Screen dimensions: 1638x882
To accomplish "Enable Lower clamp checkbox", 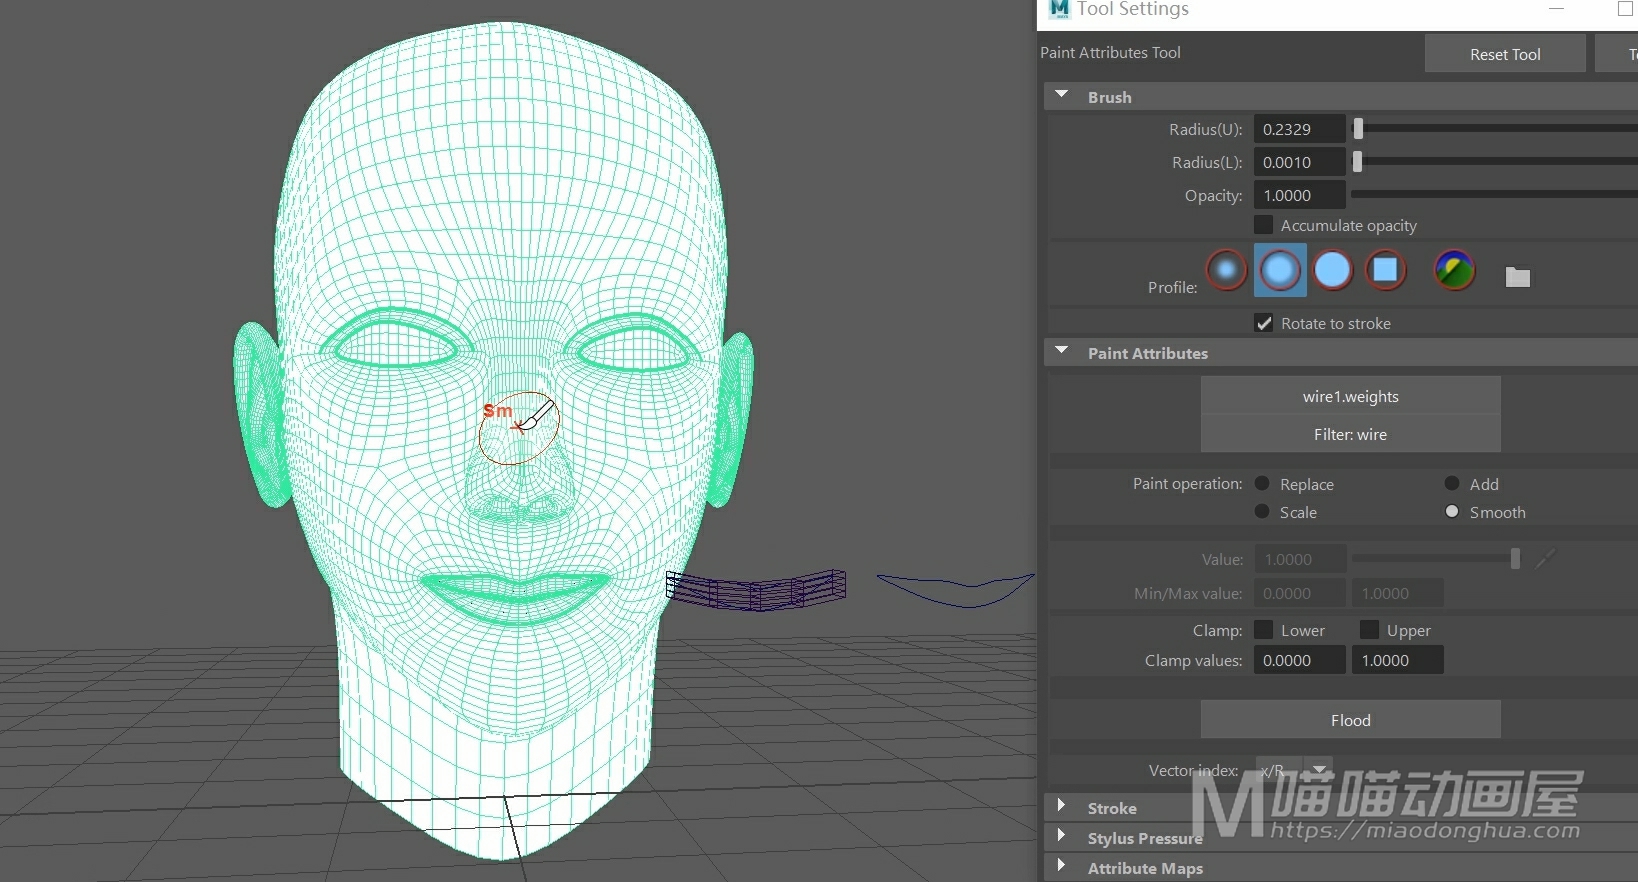I will tap(1264, 630).
